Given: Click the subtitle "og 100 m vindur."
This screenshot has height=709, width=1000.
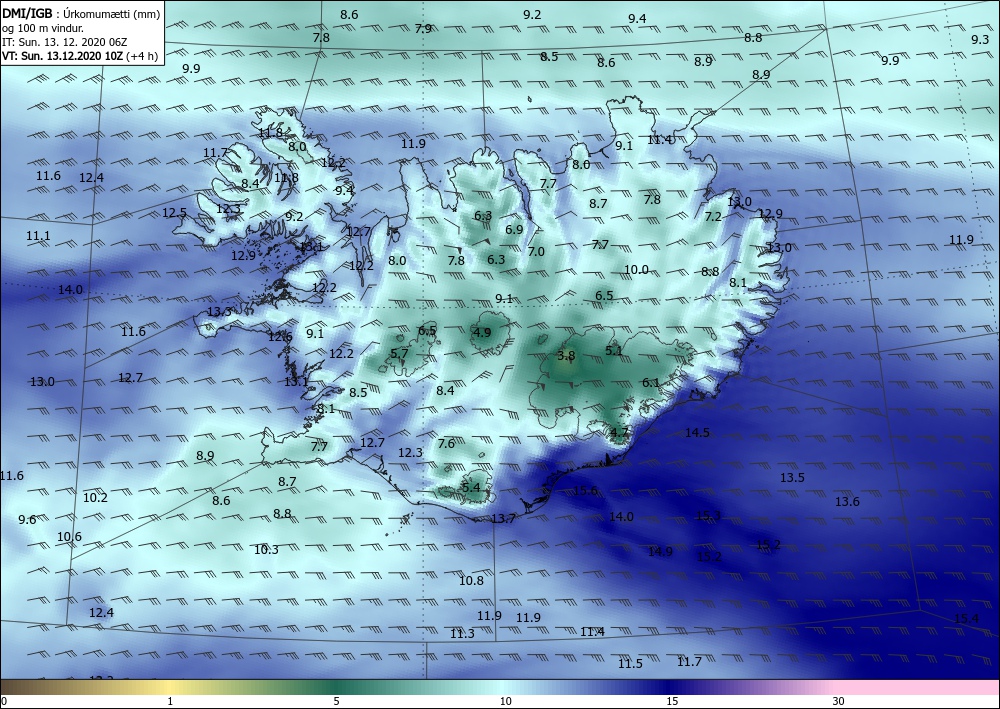Looking at the screenshot, I should (x=43, y=28).
